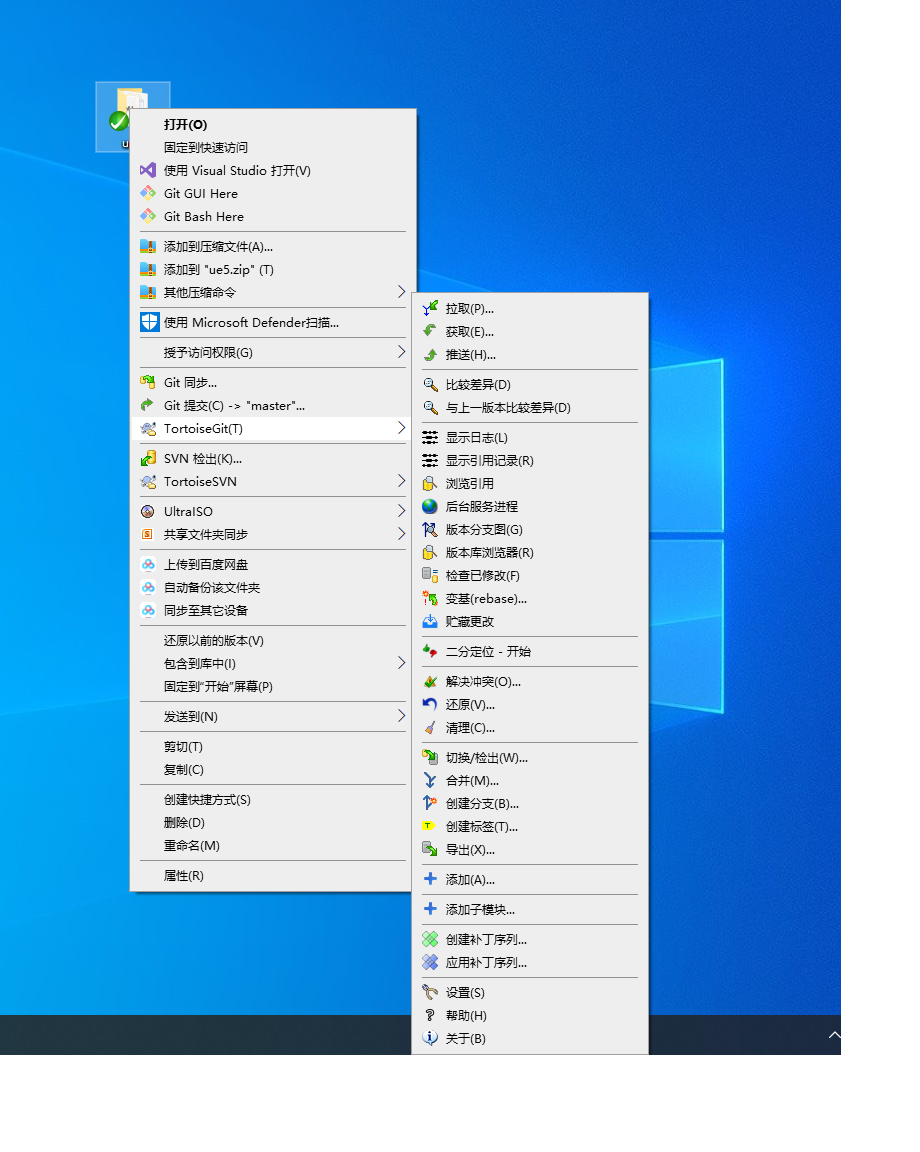This screenshot has height=1152, width=920.
Task: Select Git Bash Here
Action: coord(270,217)
